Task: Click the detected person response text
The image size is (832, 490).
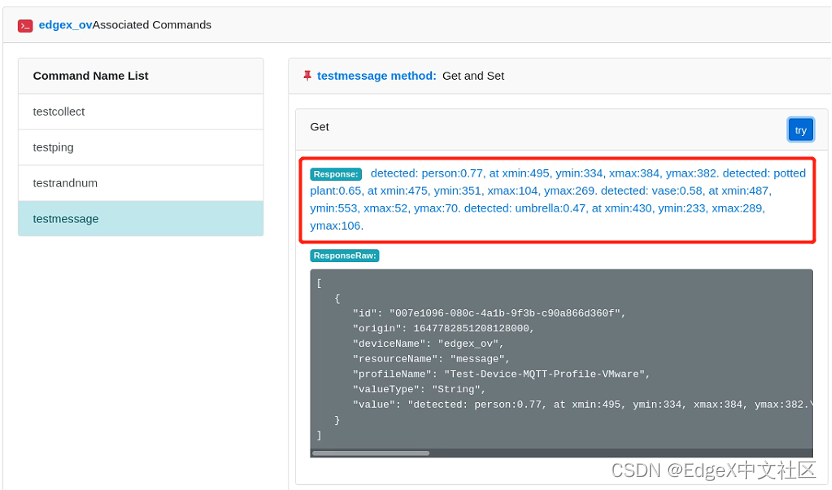Action: pyautogui.click(x=558, y=199)
